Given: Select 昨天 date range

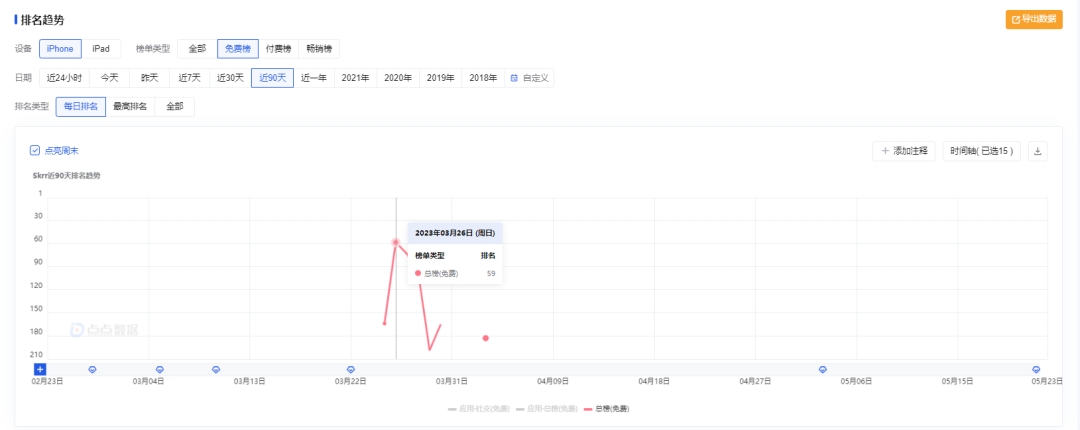Looking at the screenshot, I should pyautogui.click(x=149, y=78).
